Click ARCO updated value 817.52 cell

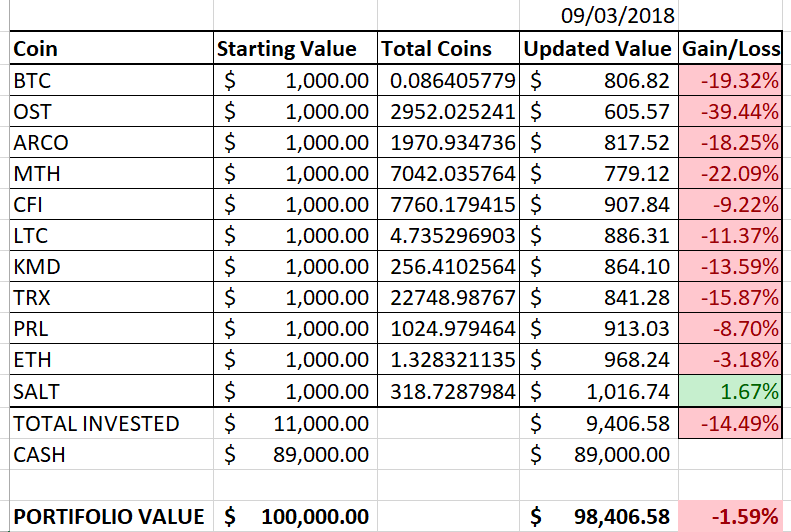coord(598,142)
